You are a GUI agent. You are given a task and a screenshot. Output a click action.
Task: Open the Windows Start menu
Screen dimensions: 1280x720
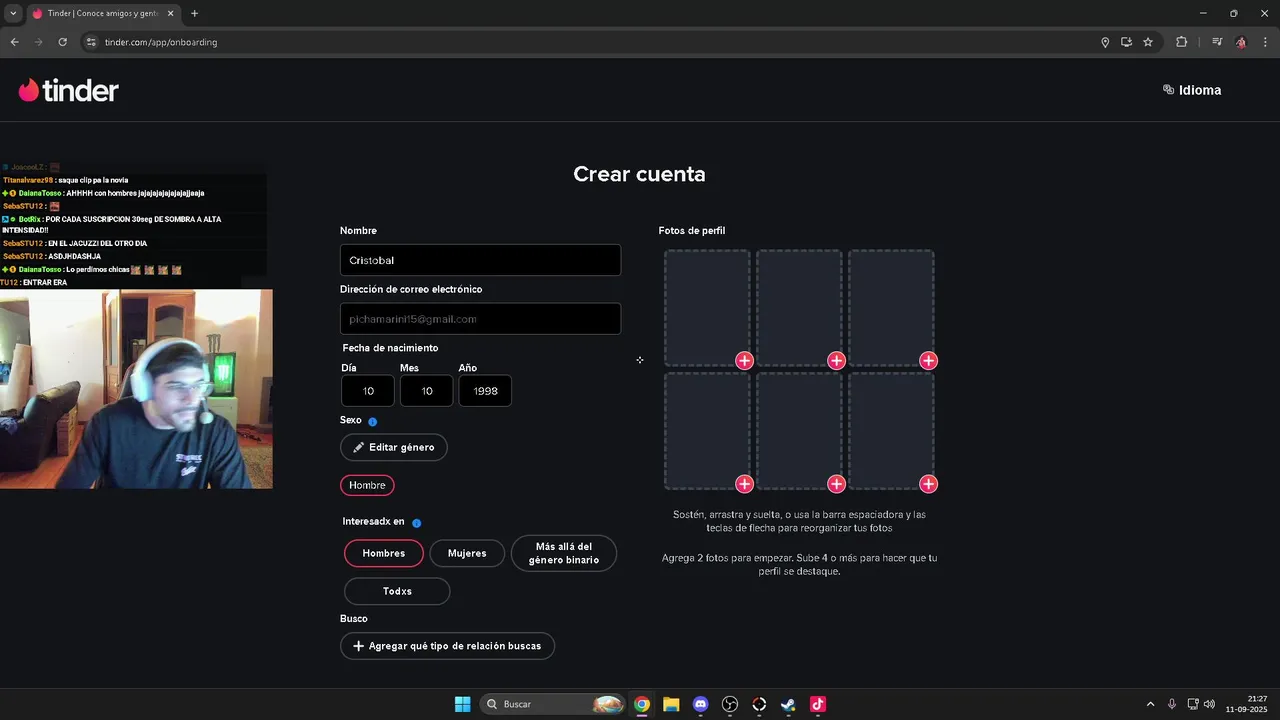pos(462,704)
